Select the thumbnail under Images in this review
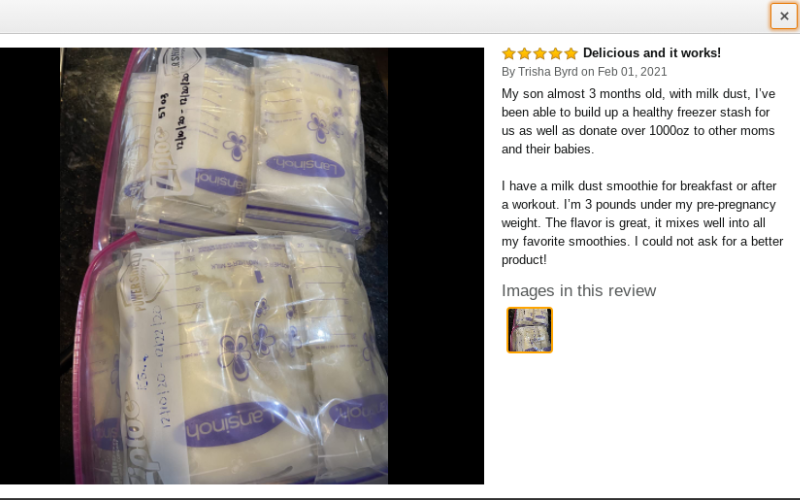The image size is (800, 500). click(529, 330)
